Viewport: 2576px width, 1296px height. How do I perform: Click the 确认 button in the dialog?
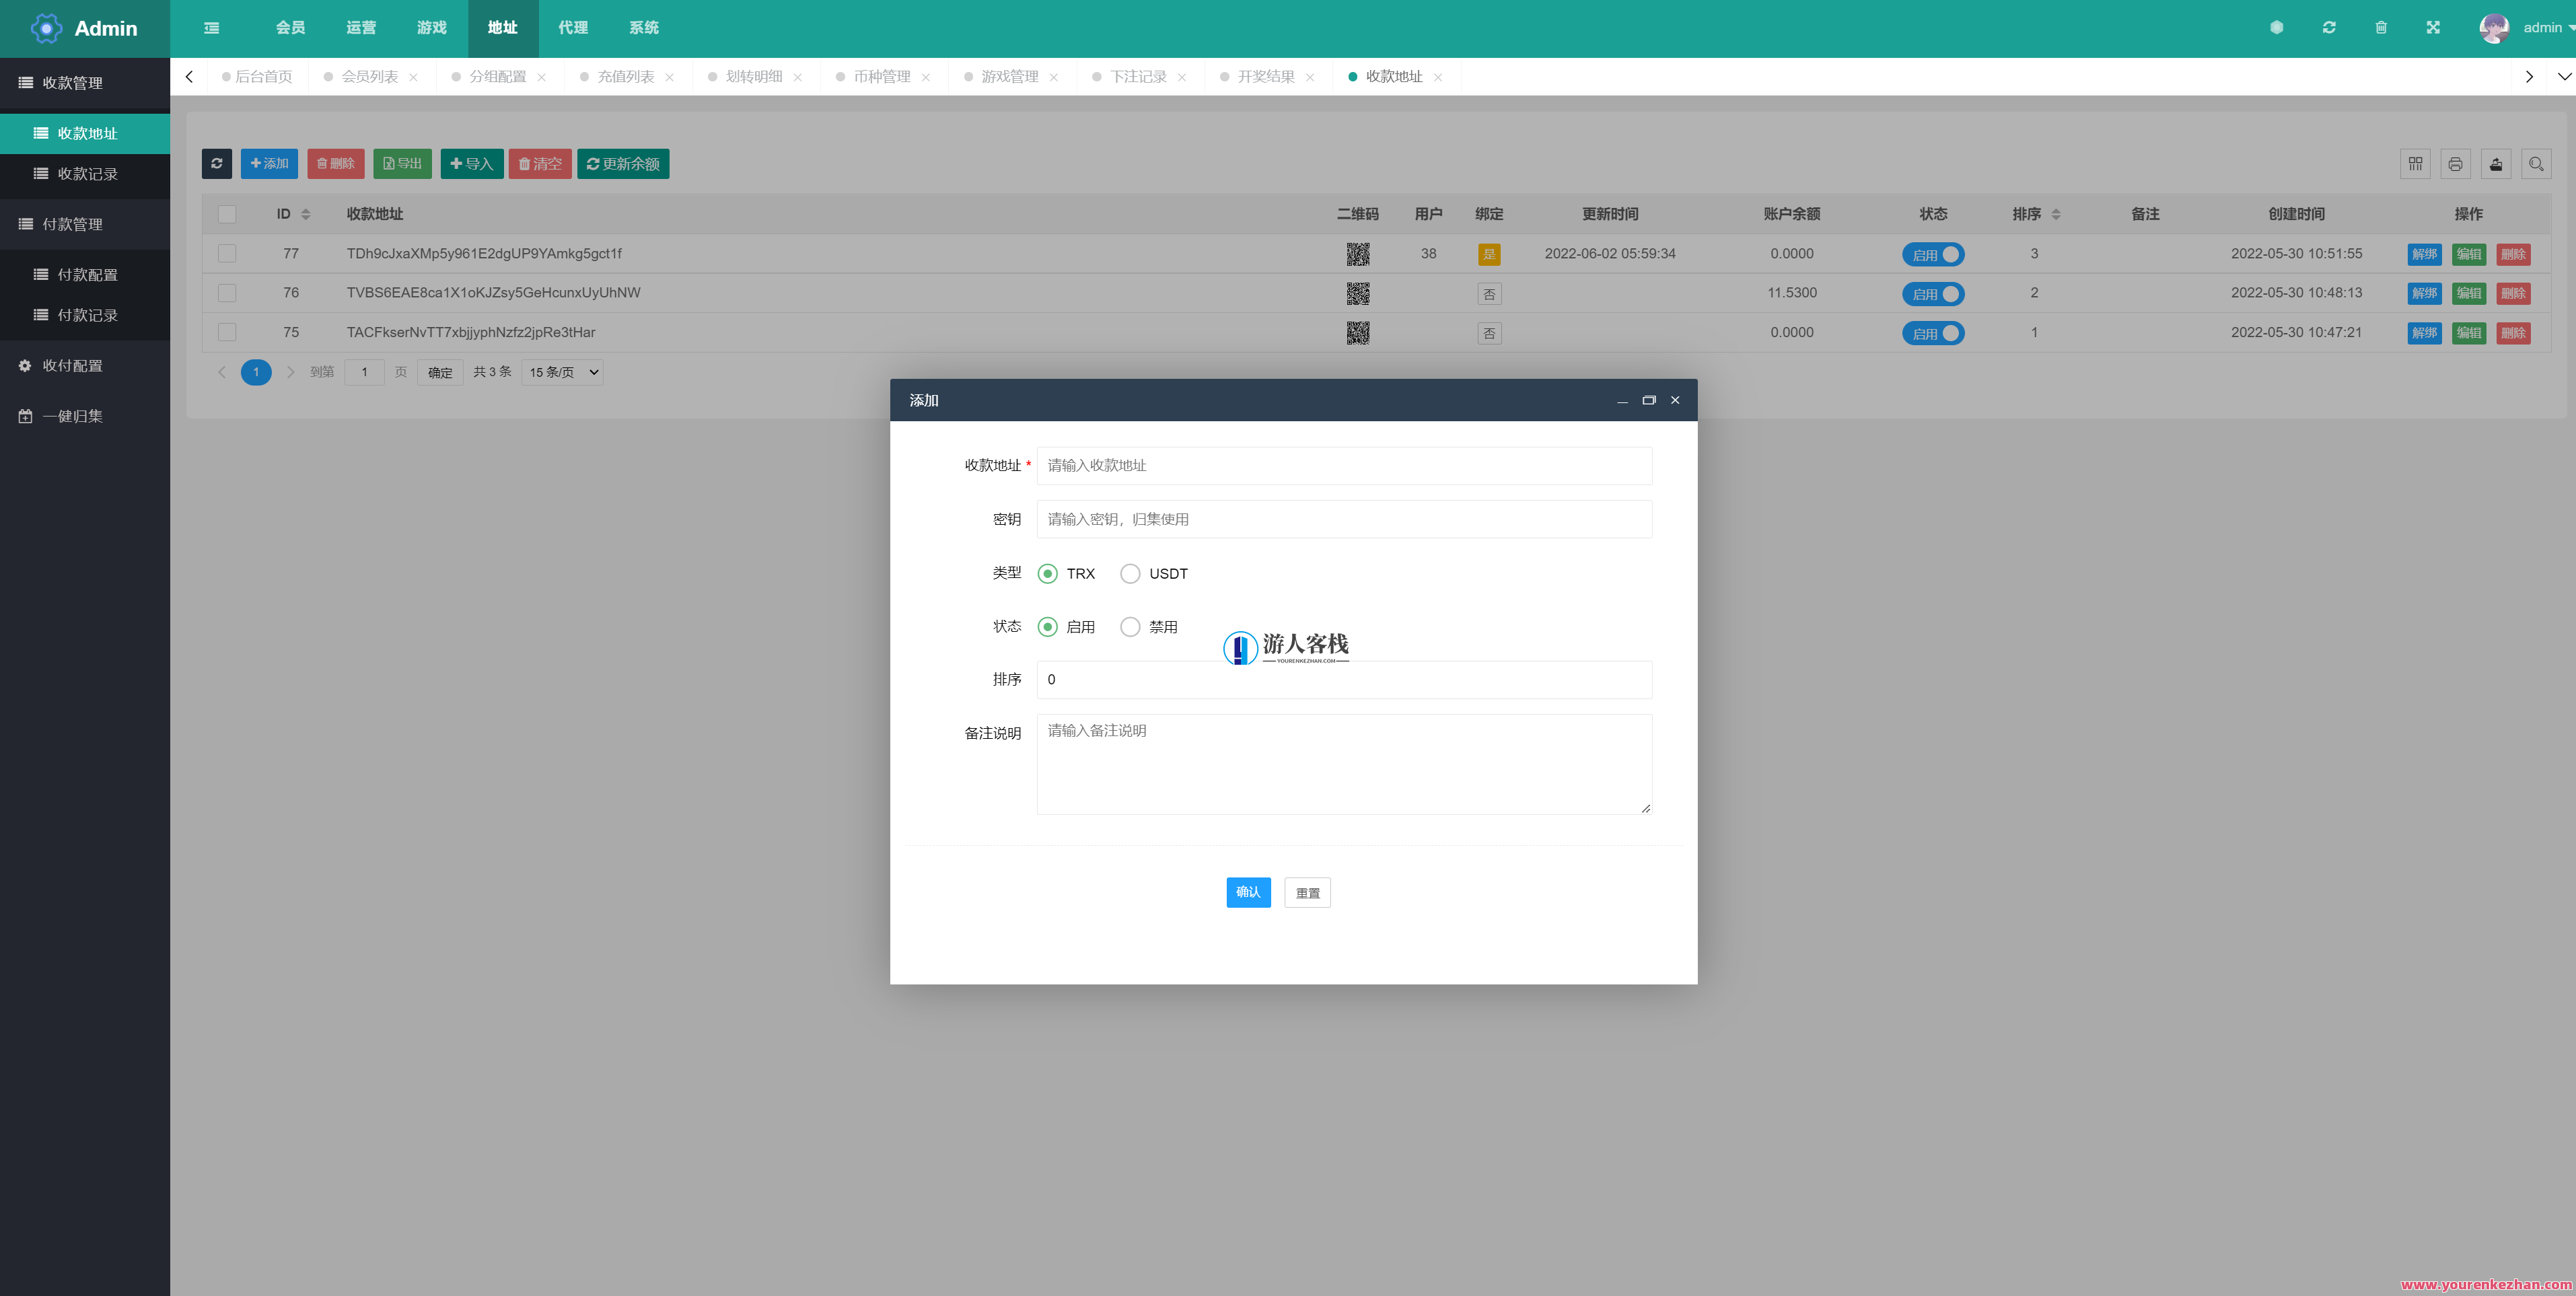[1247, 892]
